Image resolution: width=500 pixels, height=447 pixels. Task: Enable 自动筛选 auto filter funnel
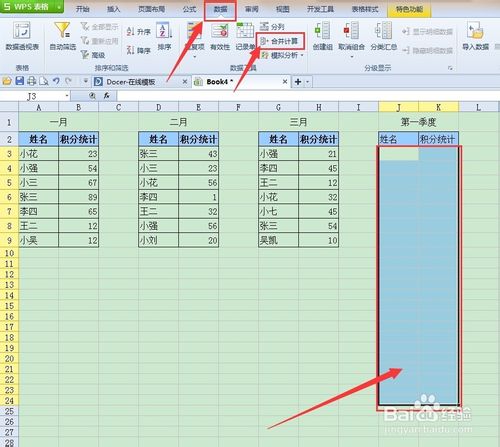click(x=63, y=36)
